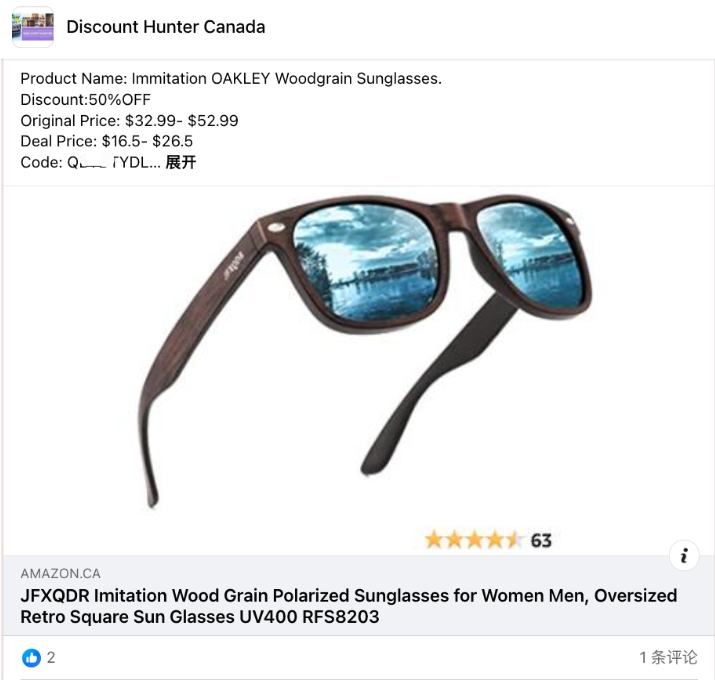
Task: Click the Original Price text line
Action: (x=130, y=121)
